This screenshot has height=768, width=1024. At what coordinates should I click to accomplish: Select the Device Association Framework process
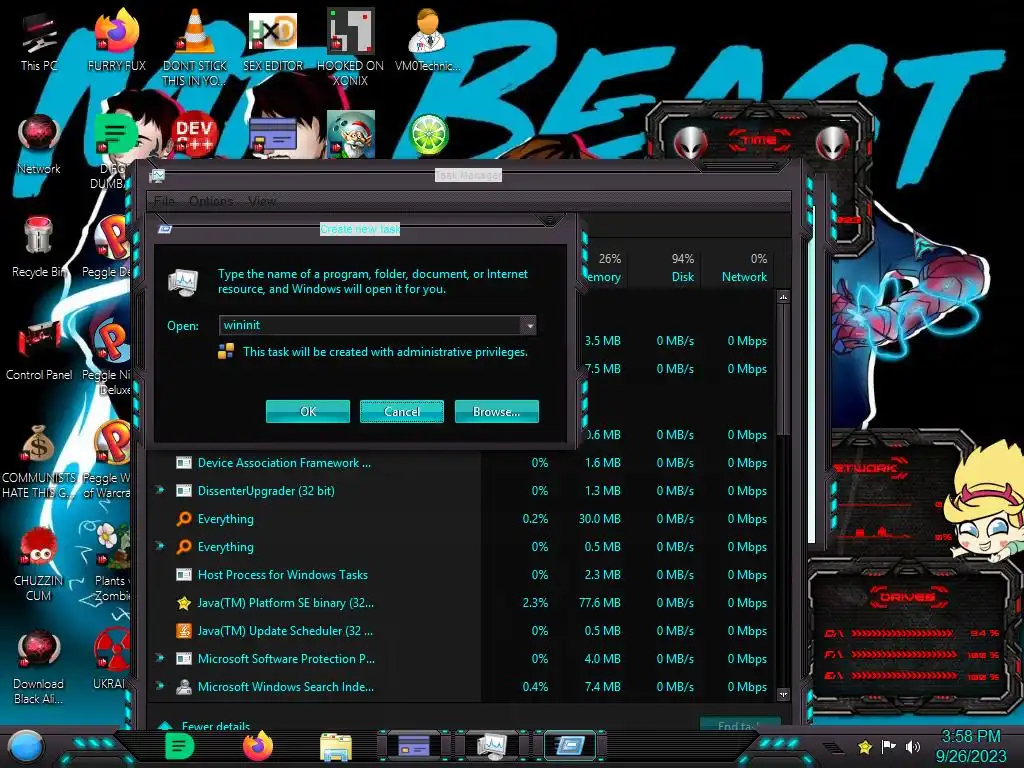tap(462, 462)
